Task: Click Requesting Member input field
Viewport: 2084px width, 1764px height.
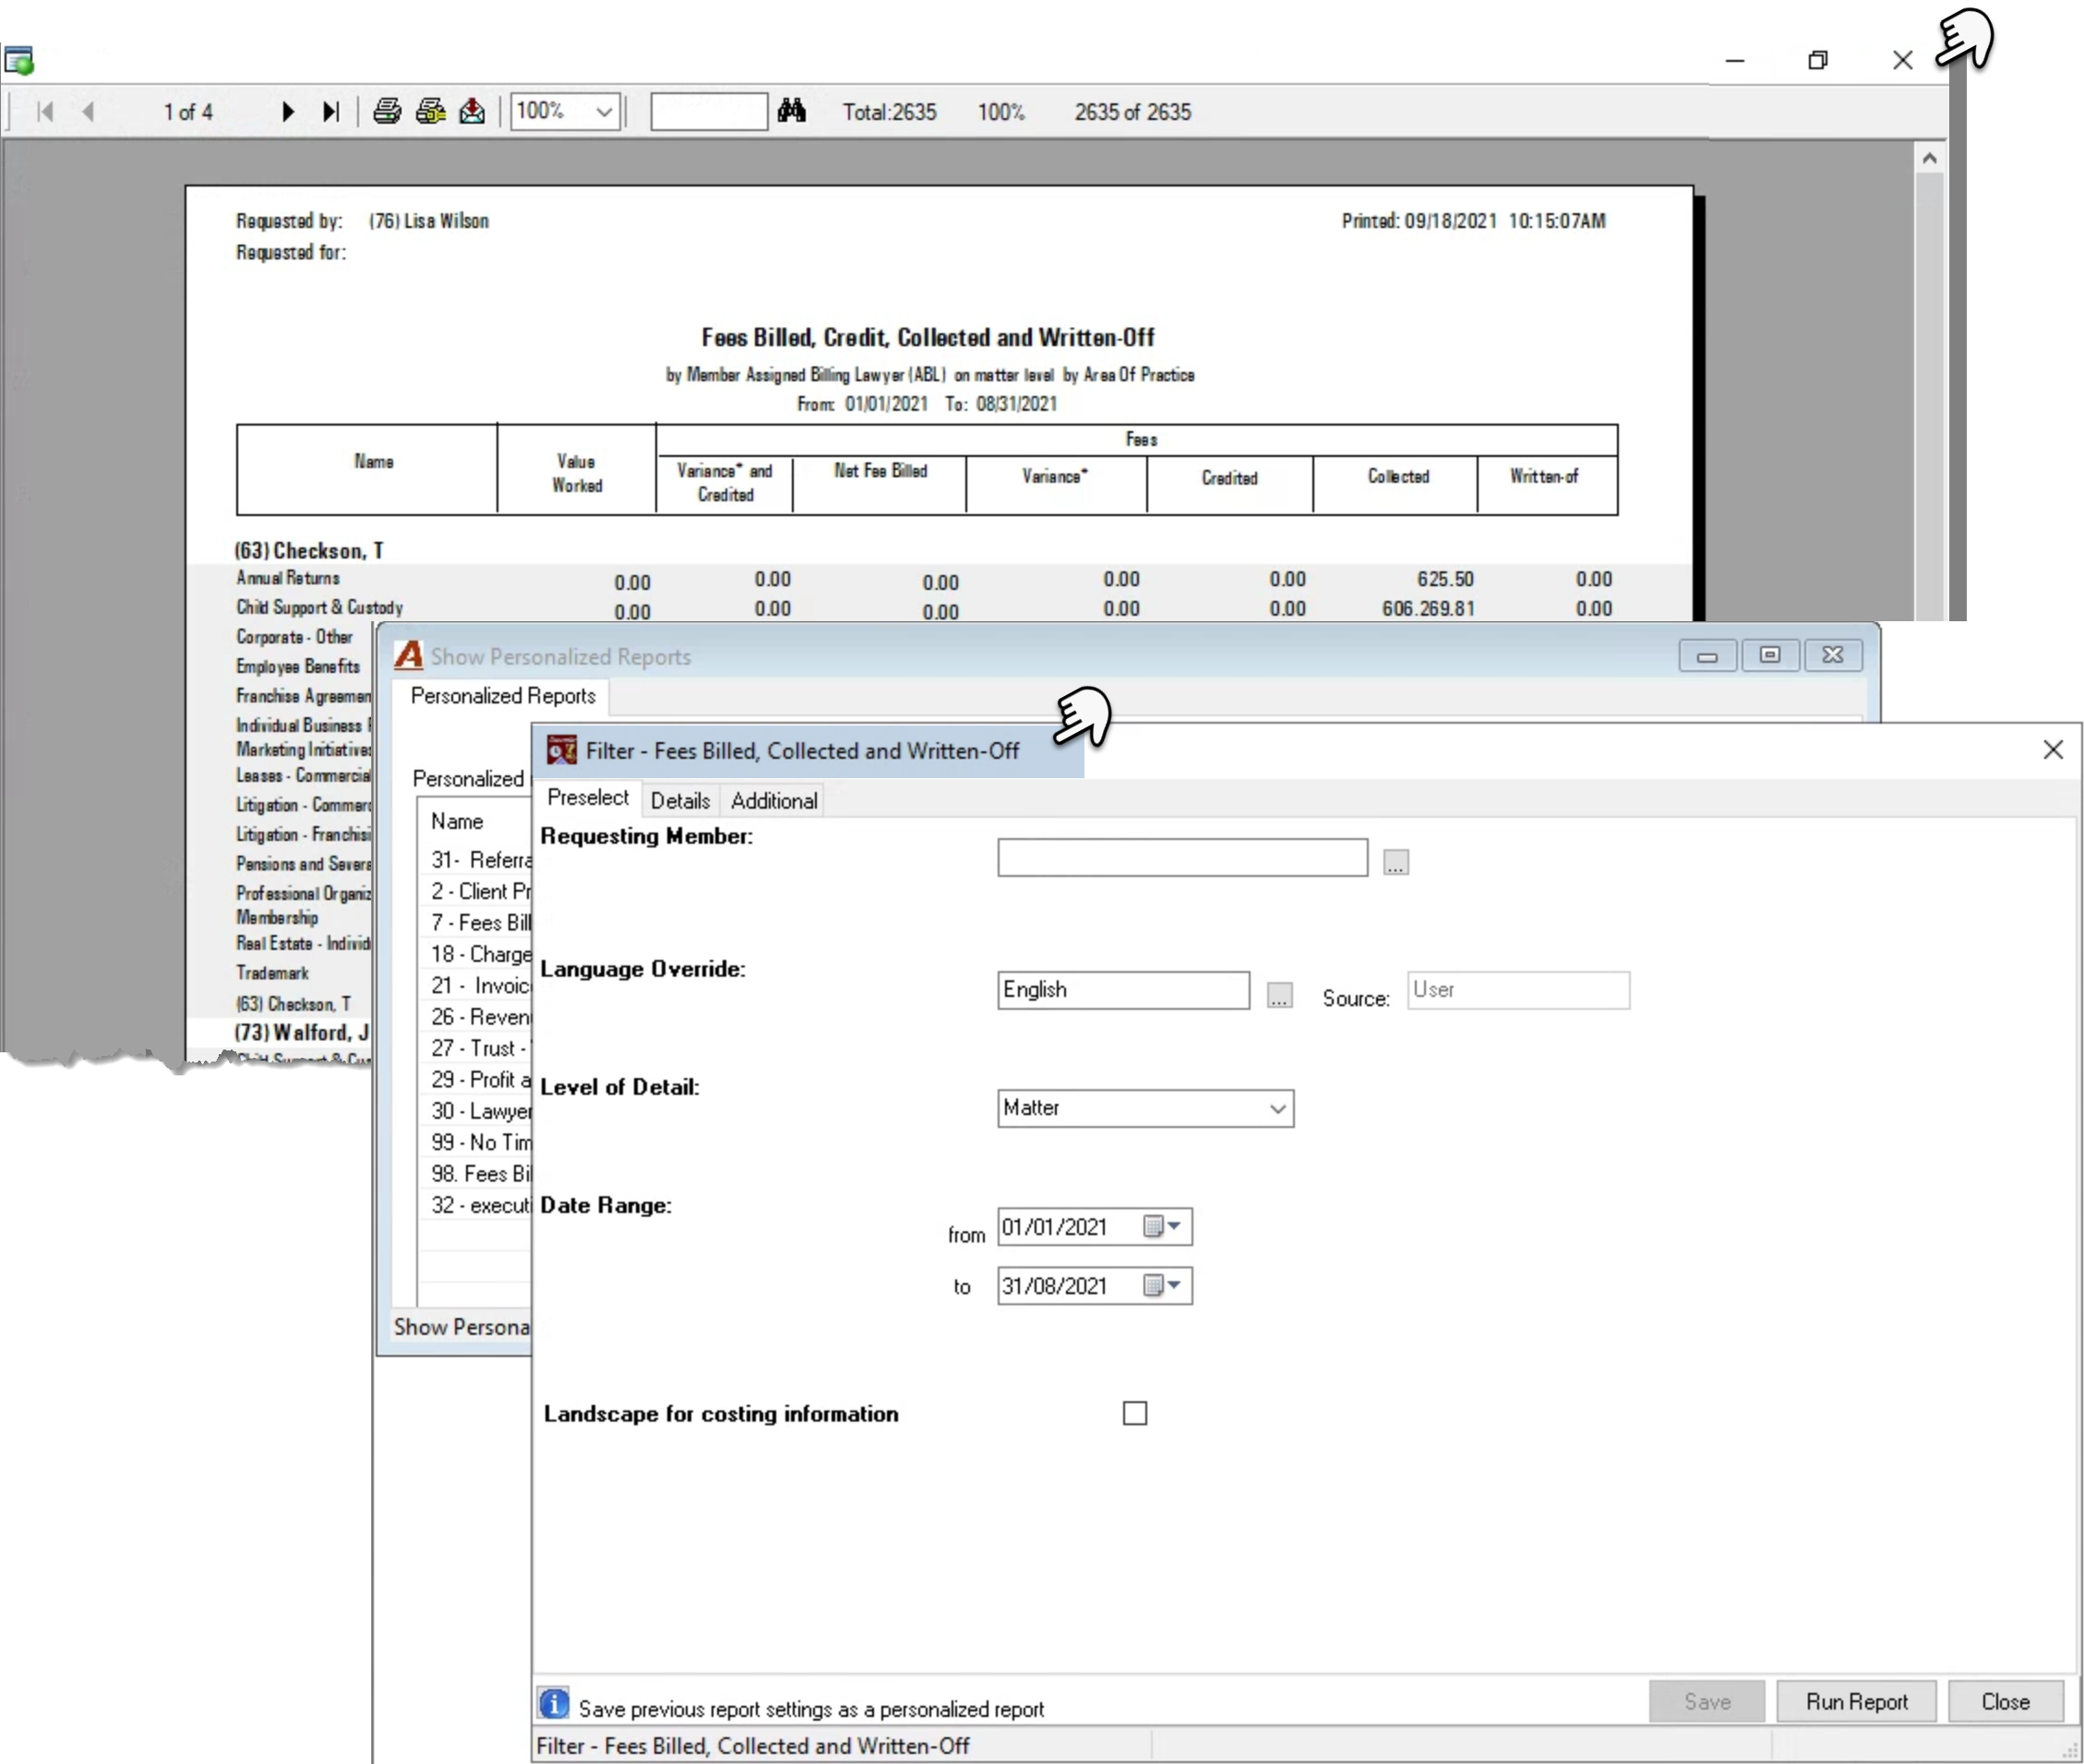Action: [1182, 858]
